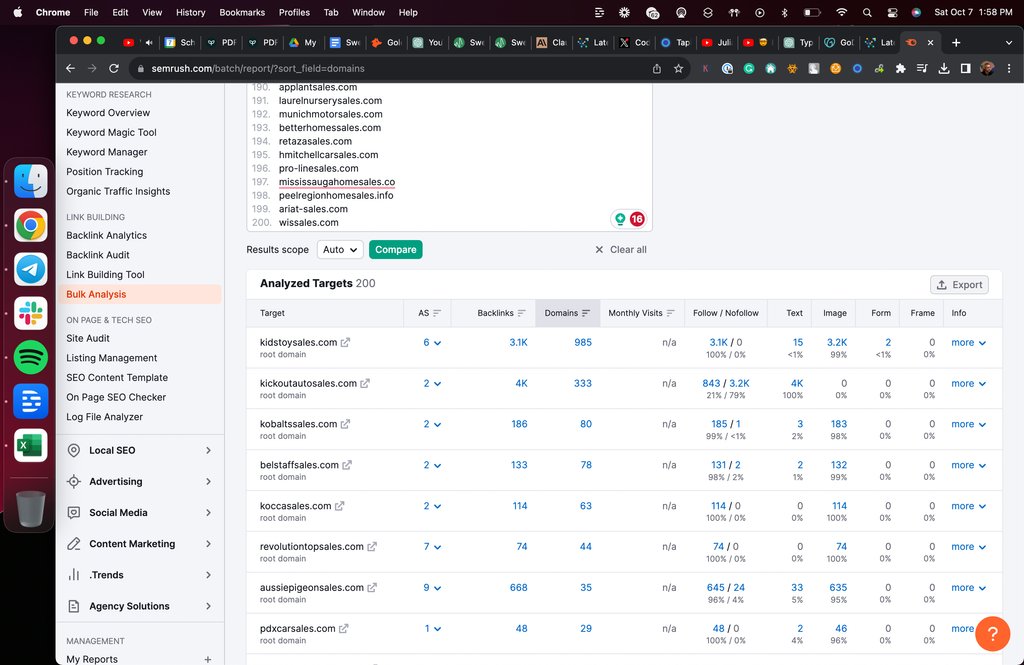Open Keyword Magic Tool in sidebar
The width and height of the screenshot is (1024, 665).
click(111, 132)
